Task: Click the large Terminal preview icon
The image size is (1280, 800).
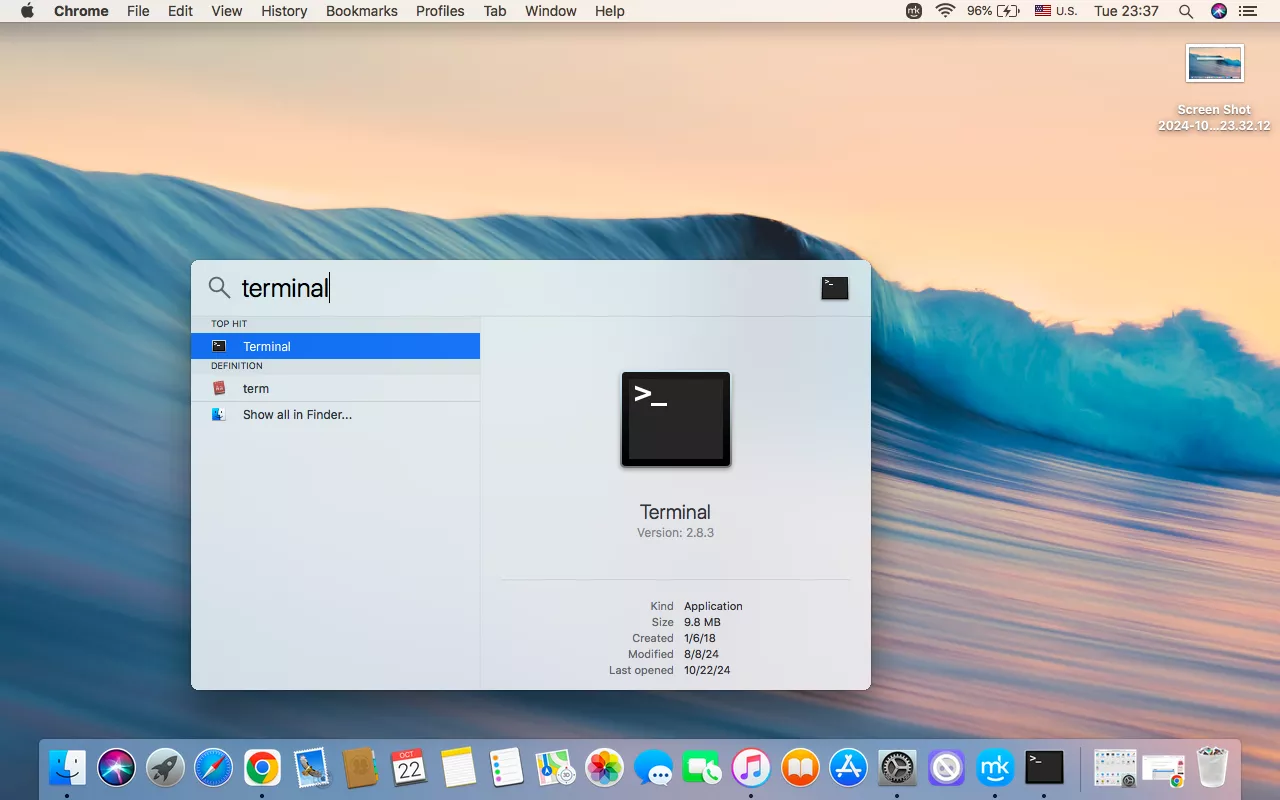Action: tap(676, 419)
